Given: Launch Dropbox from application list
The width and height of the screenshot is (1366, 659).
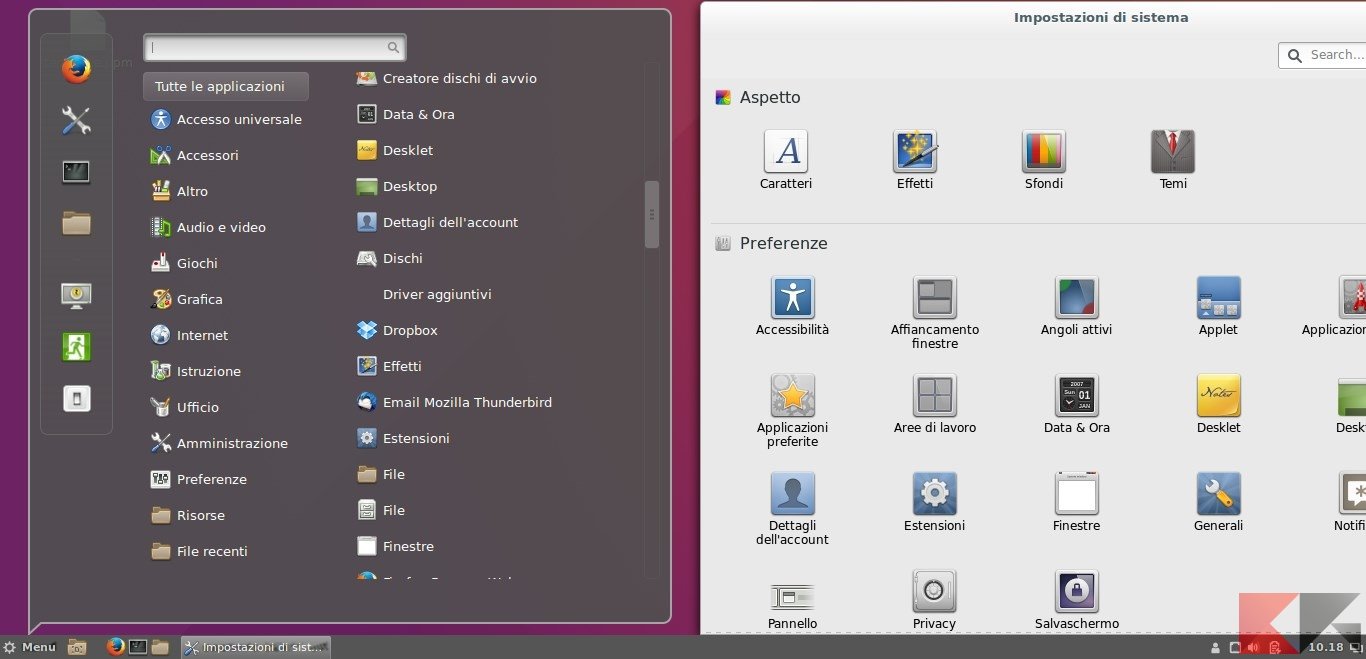Looking at the screenshot, I should tap(410, 330).
